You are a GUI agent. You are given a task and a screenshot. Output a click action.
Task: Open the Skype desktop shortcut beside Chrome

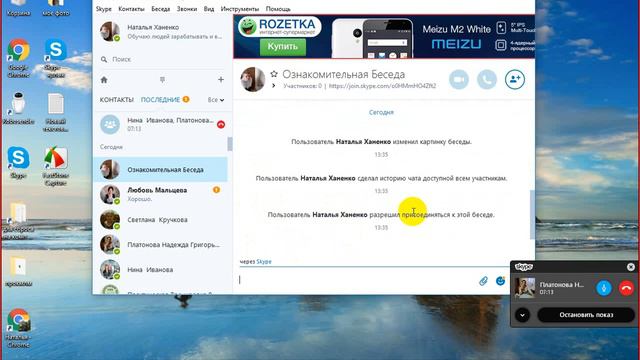point(56,58)
